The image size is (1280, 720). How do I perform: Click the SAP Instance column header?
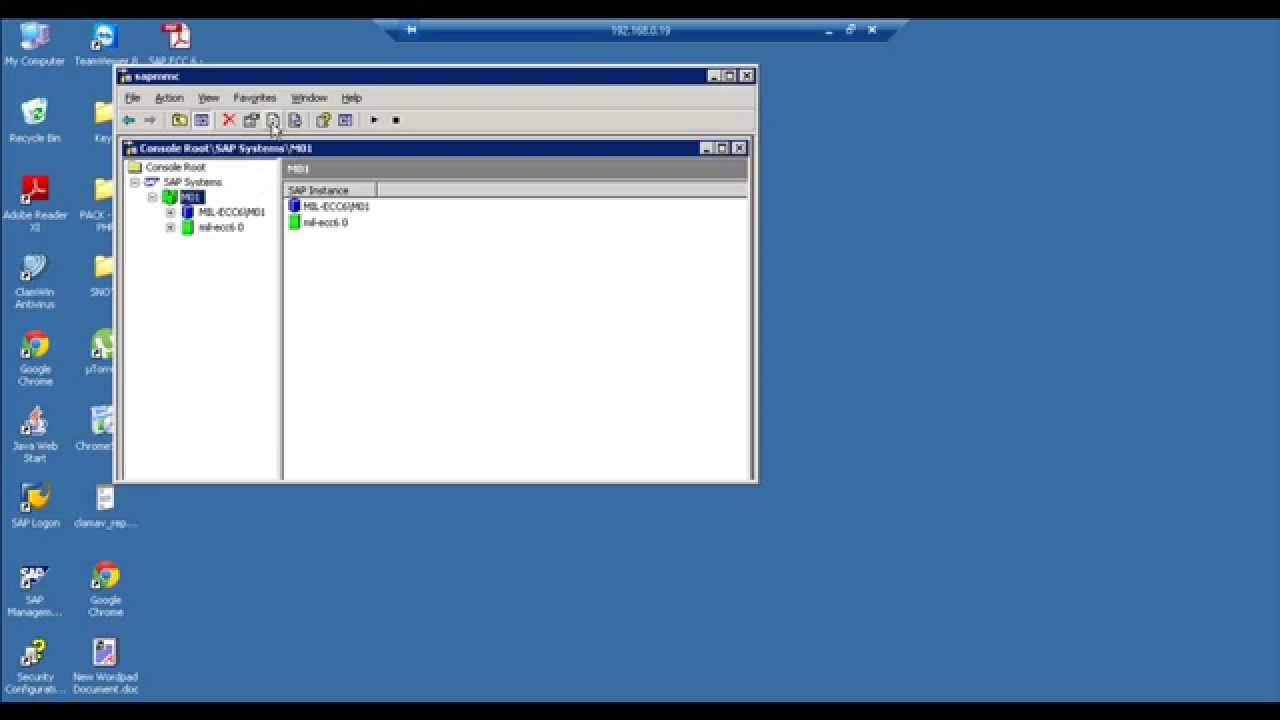coord(330,190)
